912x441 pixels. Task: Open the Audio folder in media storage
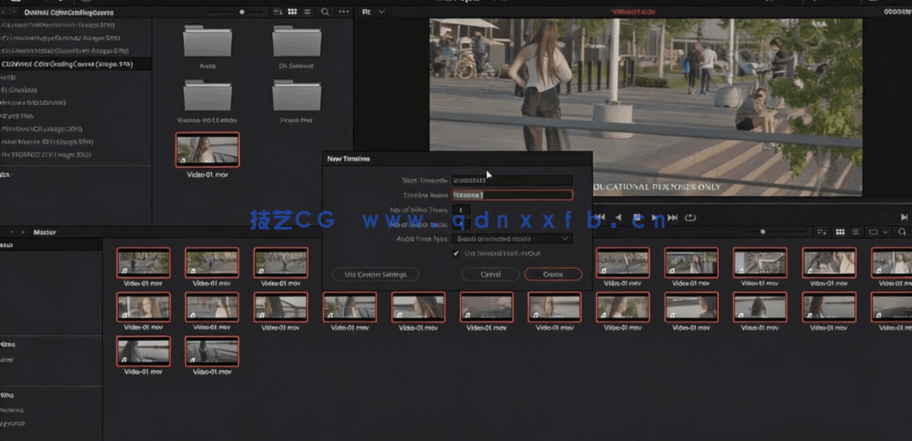tap(207, 41)
